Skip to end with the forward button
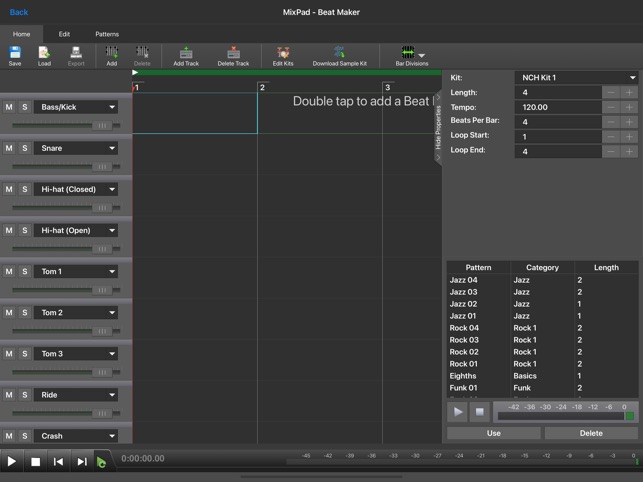Viewport: 643px width, 482px height. [82, 461]
